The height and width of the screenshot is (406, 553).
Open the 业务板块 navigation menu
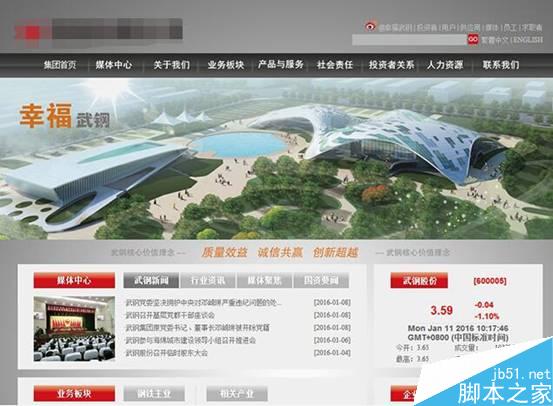[x=226, y=65]
